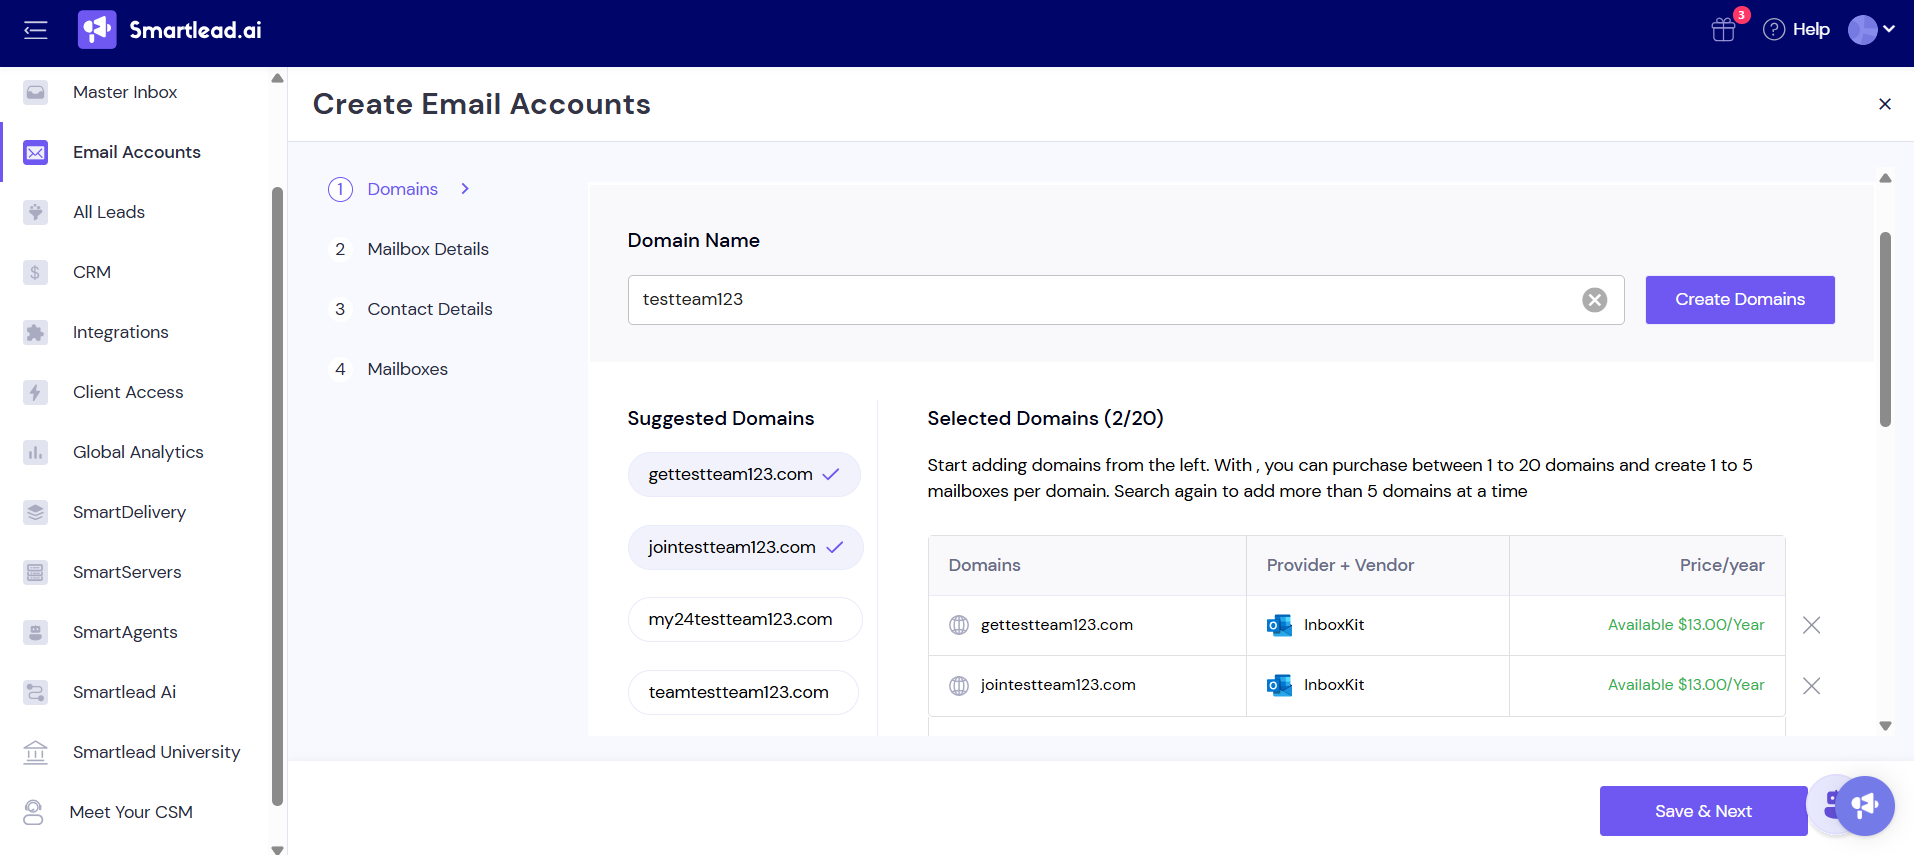Collapse the sidebar with hamburger icon
Viewport: 1914px width, 855px height.
click(36, 30)
